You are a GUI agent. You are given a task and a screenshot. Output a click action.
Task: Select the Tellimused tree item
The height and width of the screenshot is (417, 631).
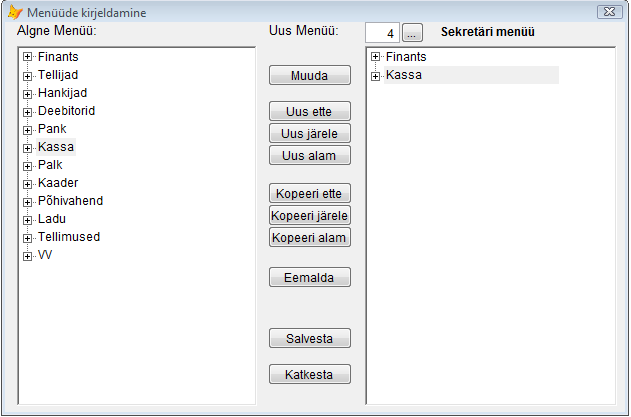click(x=69, y=237)
